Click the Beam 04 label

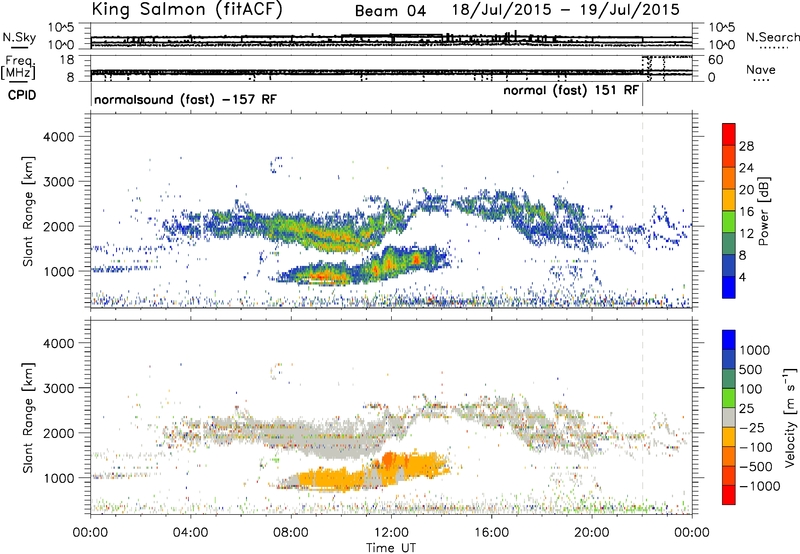click(x=390, y=11)
